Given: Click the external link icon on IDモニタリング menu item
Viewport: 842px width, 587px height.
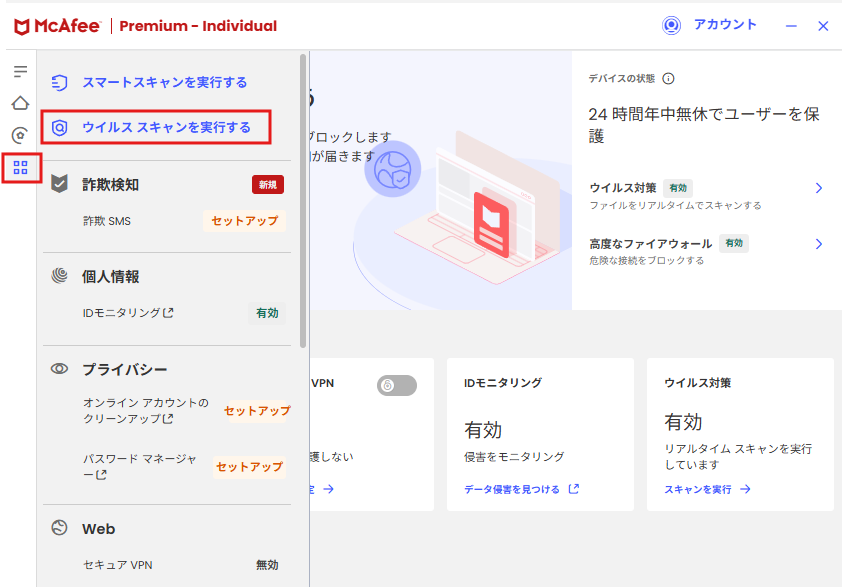Looking at the screenshot, I should 168,313.
